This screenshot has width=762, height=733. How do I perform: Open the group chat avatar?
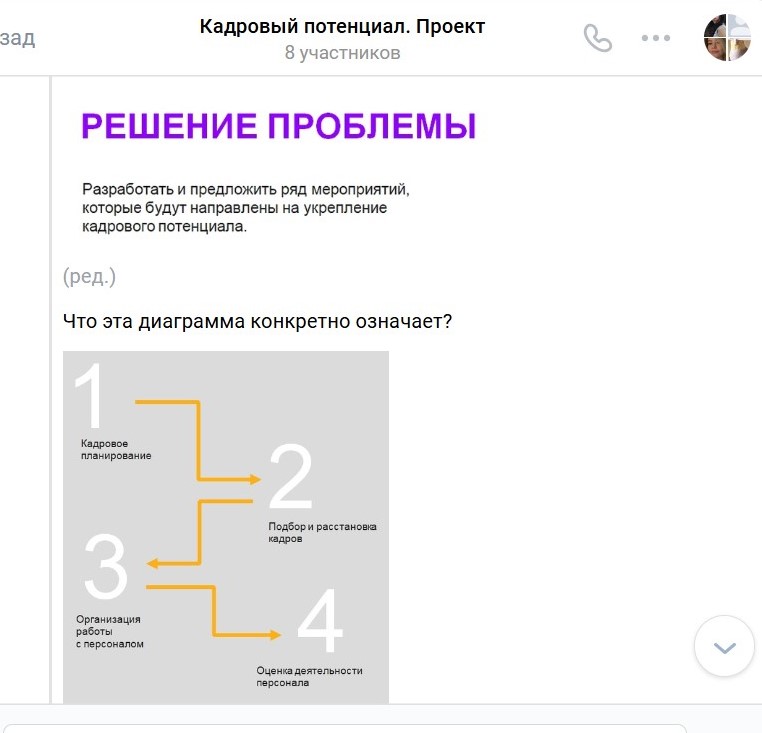tap(727, 37)
